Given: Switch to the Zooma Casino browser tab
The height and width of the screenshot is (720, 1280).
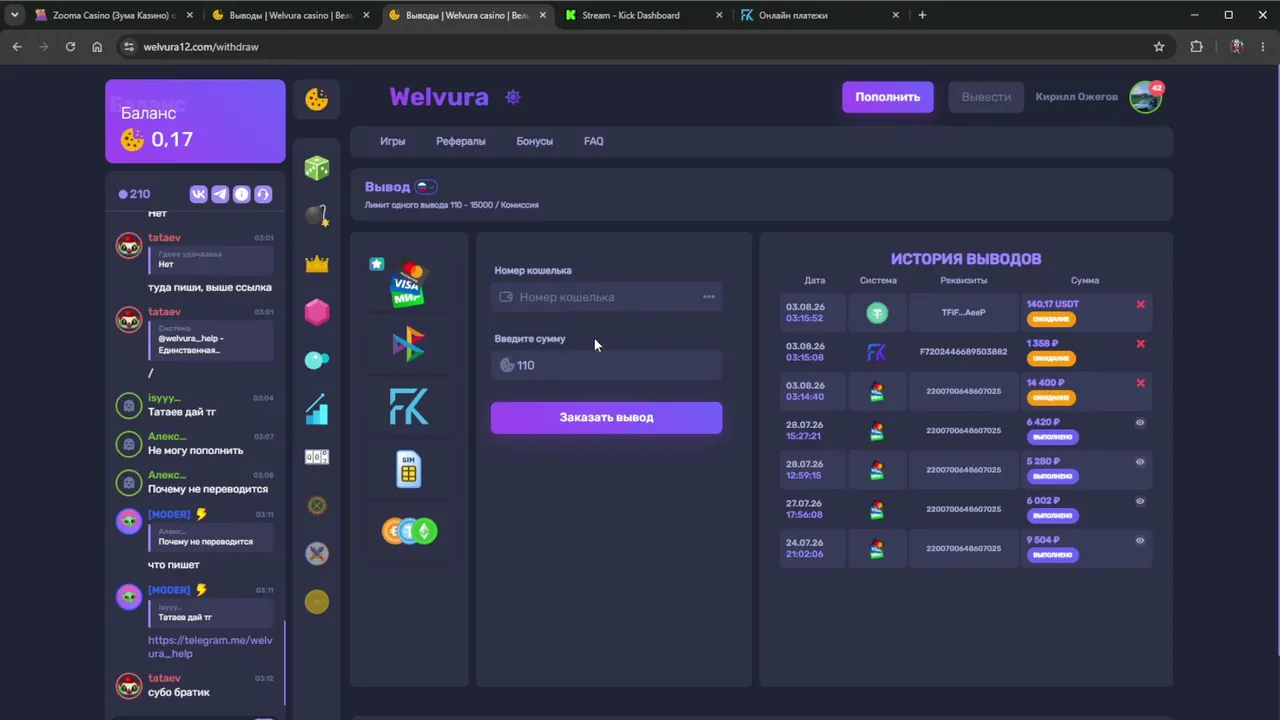Looking at the screenshot, I should pos(112,15).
